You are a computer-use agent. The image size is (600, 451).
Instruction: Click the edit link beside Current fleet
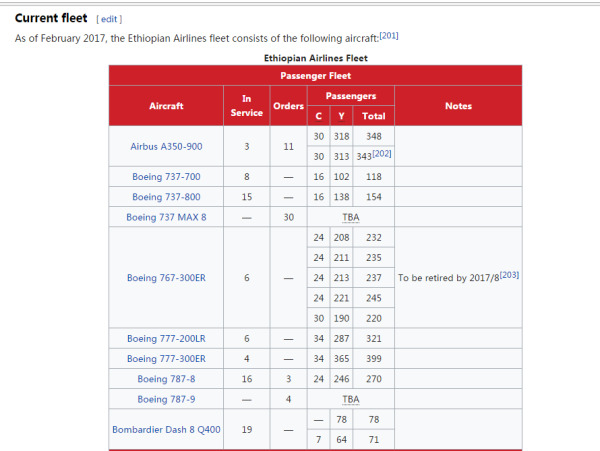(x=109, y=19)
